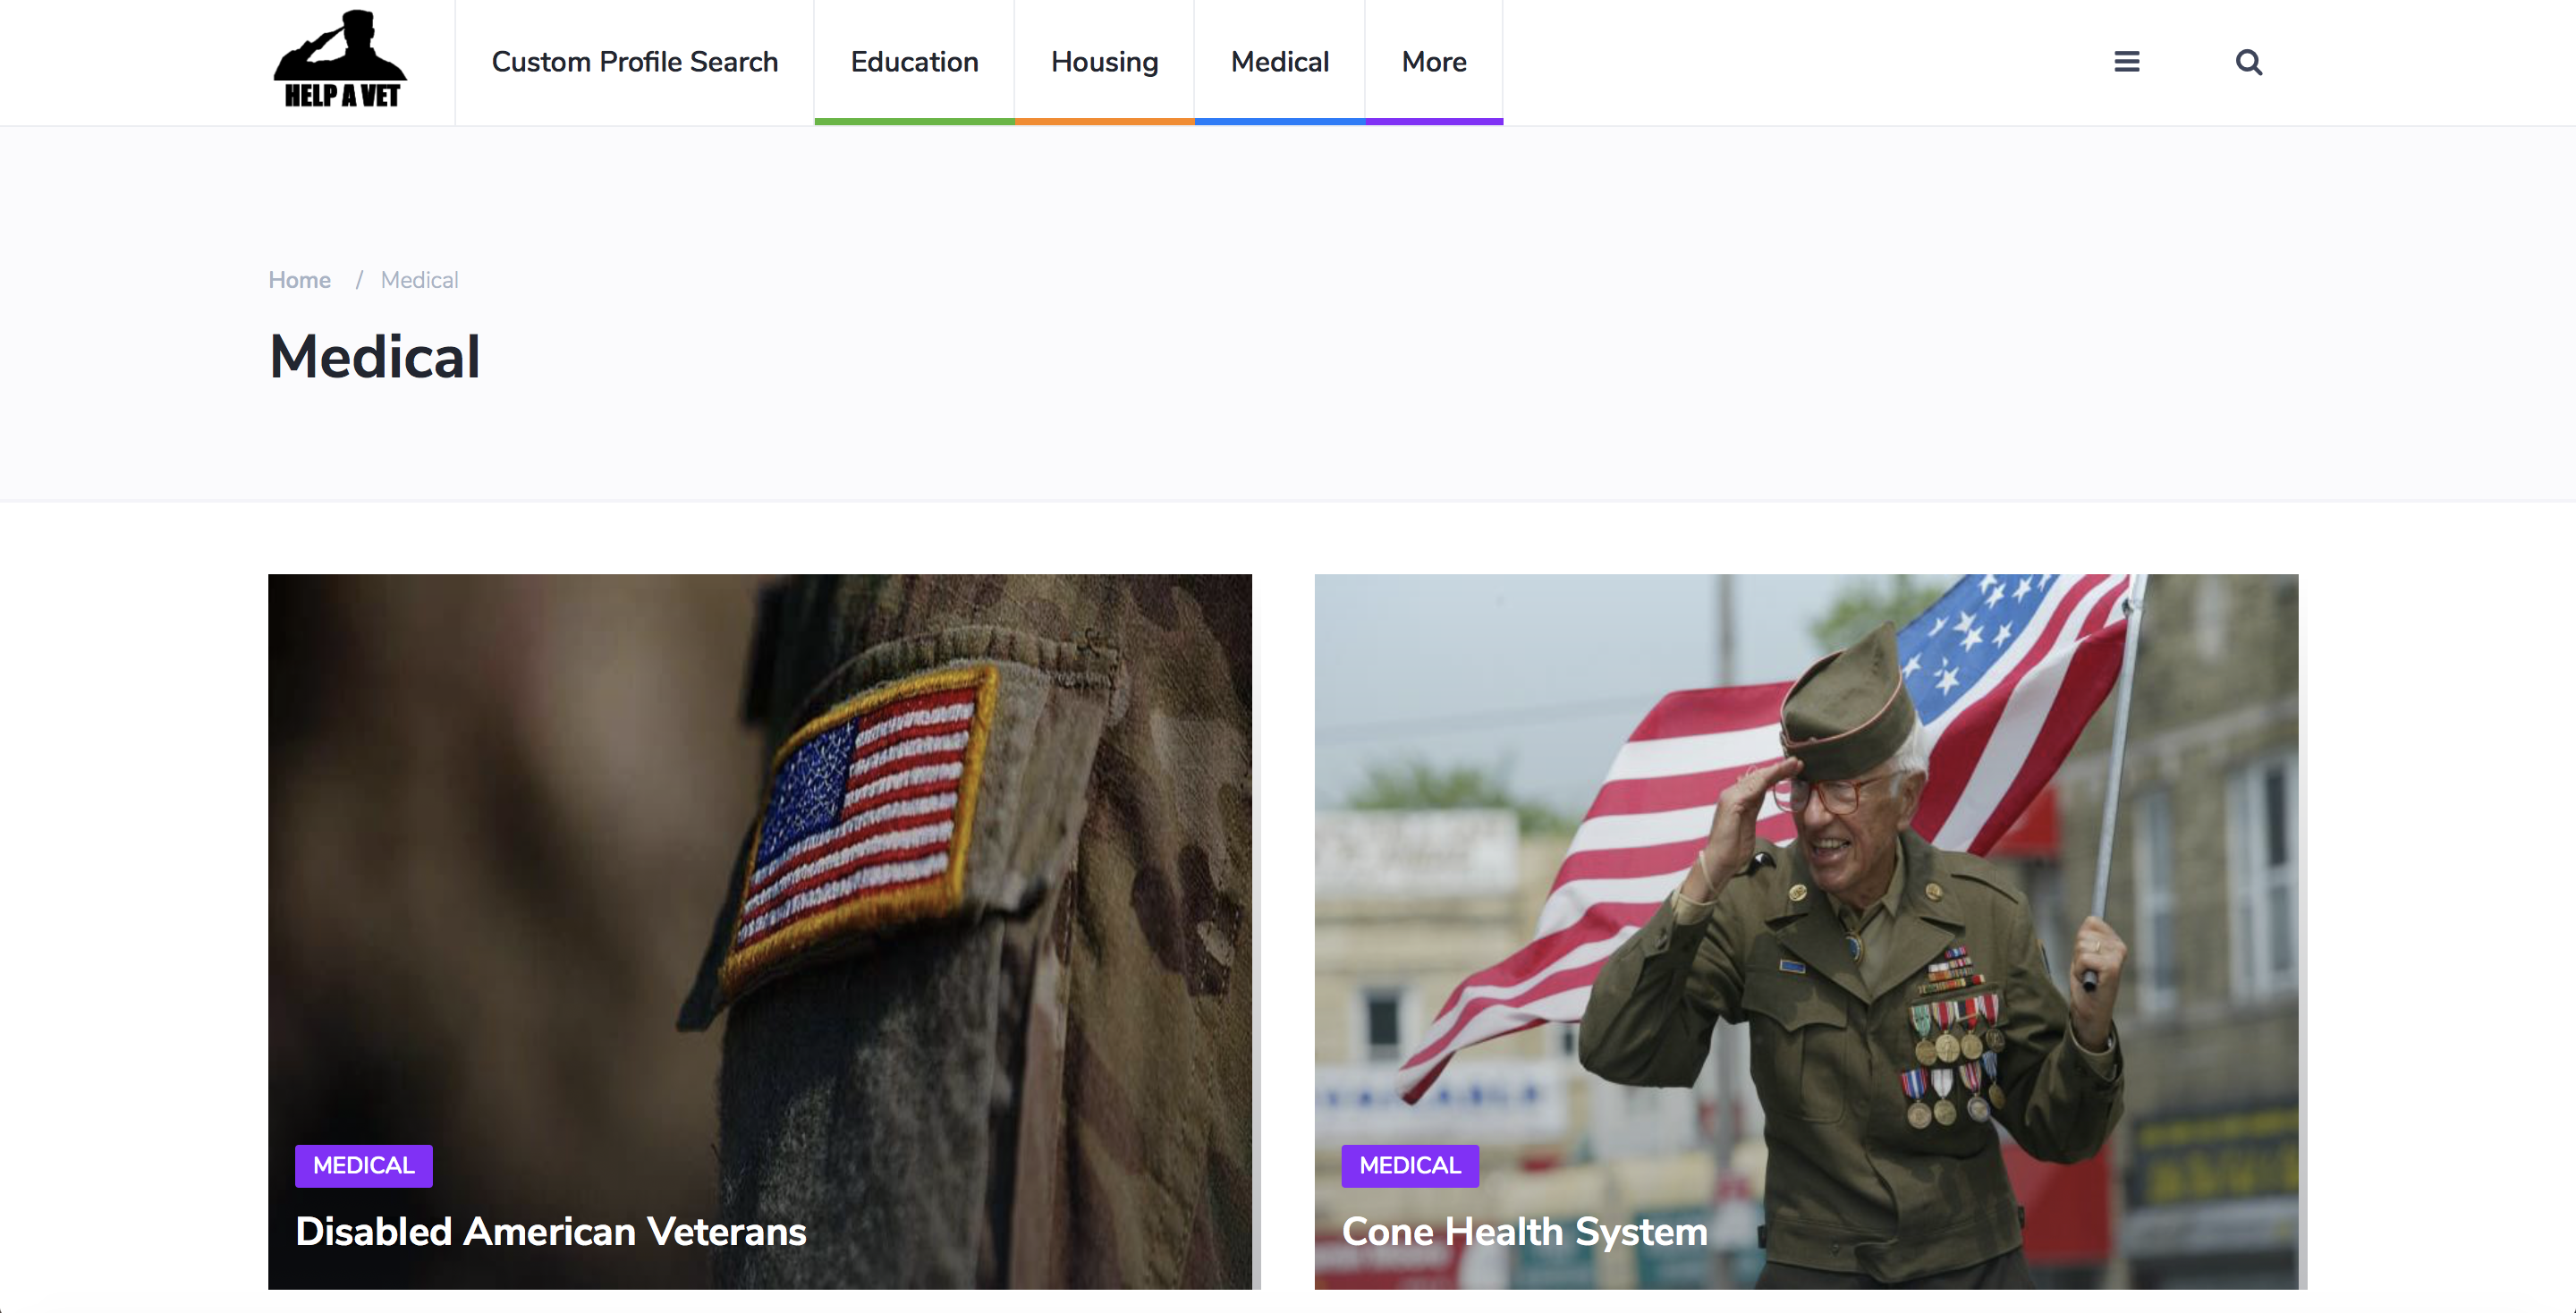Click the Medical tag on Disabled American Veterans
This screenshot has width=2576, height=1313.
point(363,1165)
